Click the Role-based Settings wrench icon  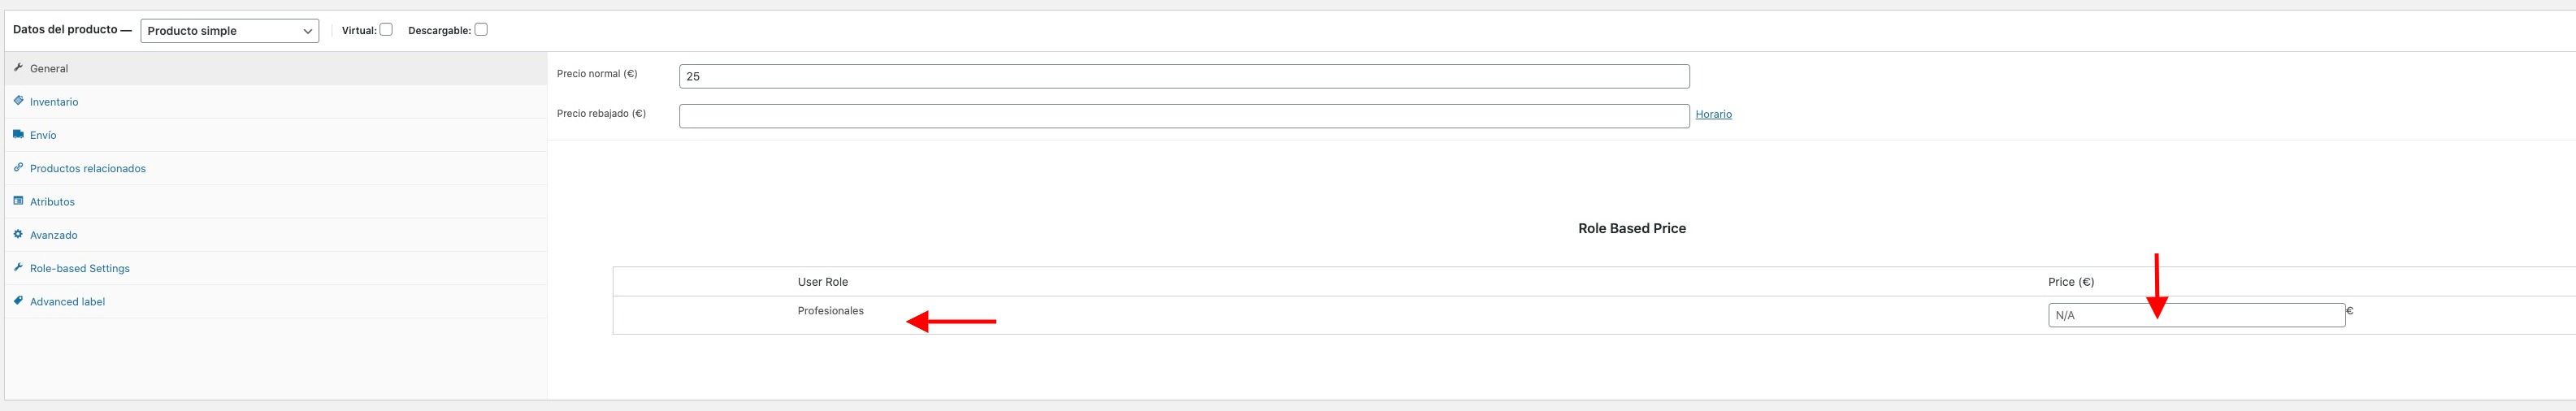[x=18, y=267]
